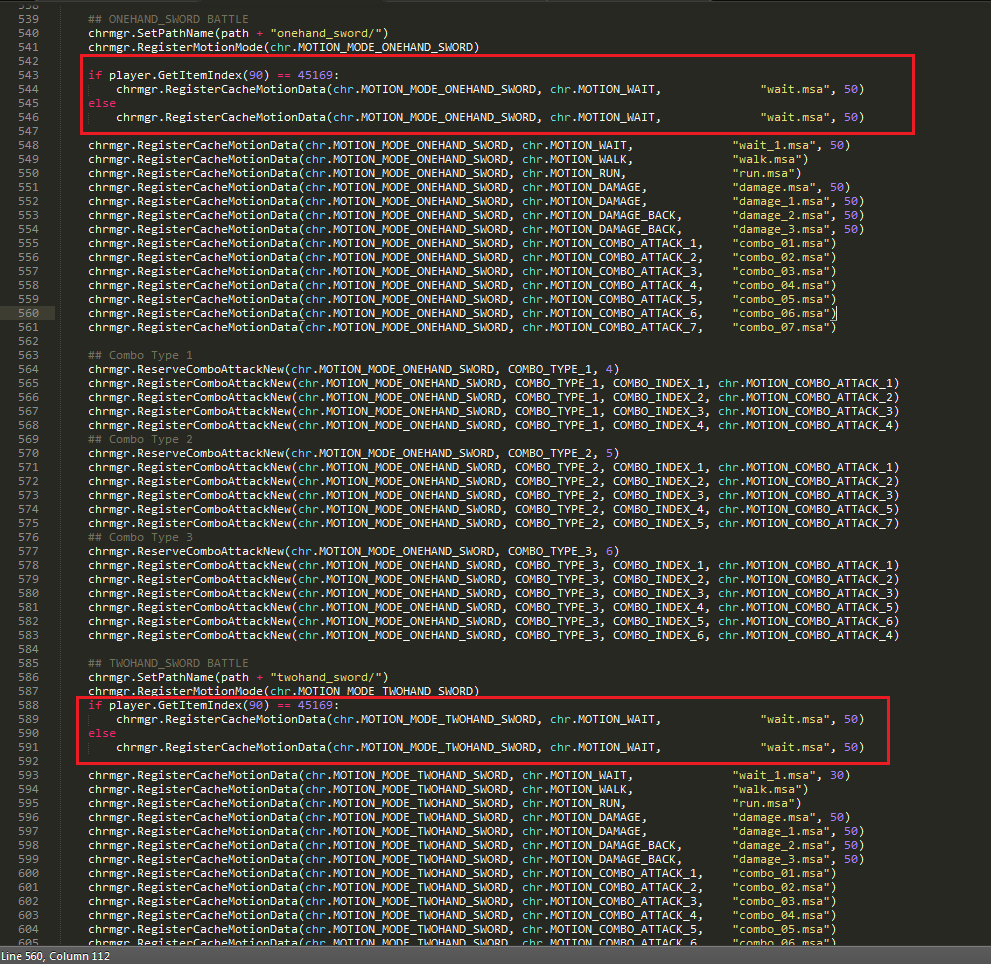The width and height of the screenshot is (991, 964).
Task: Click the string "onehand_sword/" on line 540
Action: [326, 34]
